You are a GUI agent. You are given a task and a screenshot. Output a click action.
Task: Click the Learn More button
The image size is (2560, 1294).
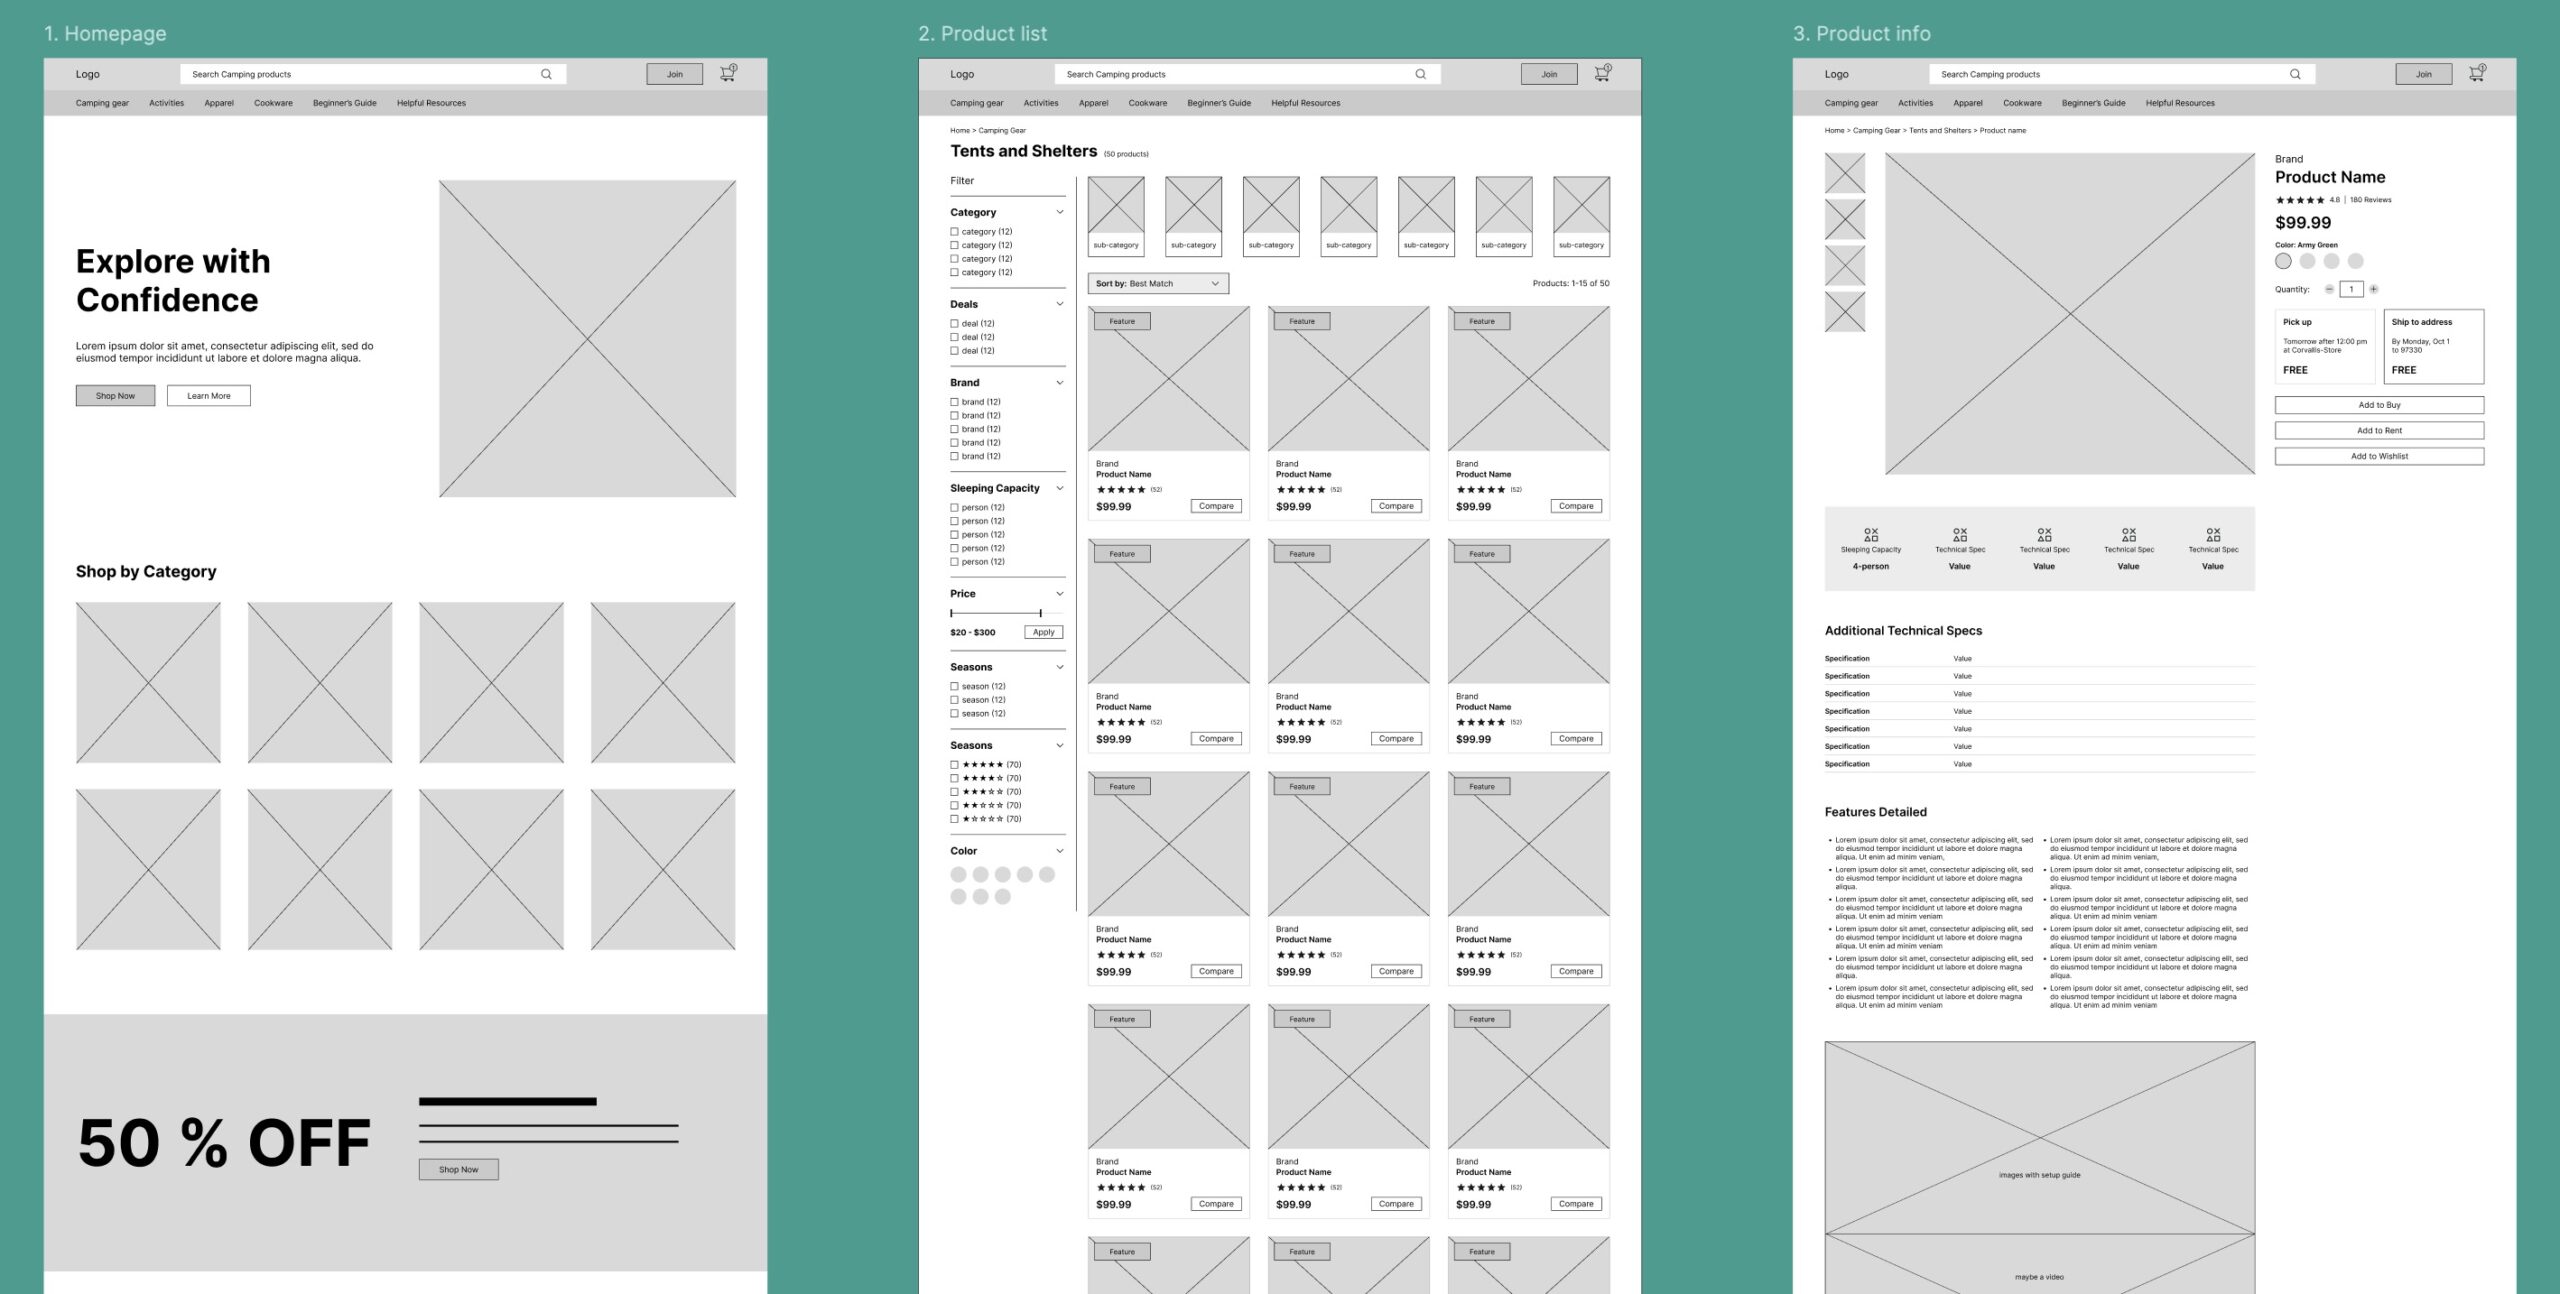[209, 396]
